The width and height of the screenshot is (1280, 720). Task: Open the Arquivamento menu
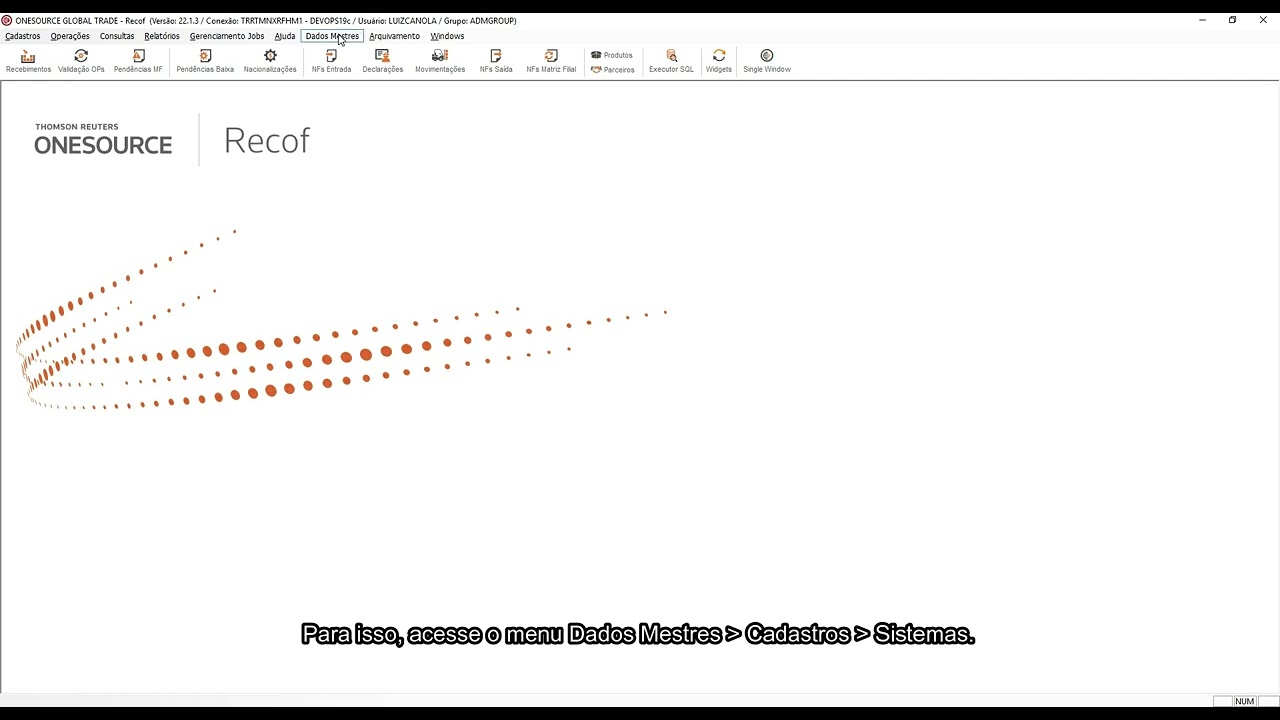[394, 36]
